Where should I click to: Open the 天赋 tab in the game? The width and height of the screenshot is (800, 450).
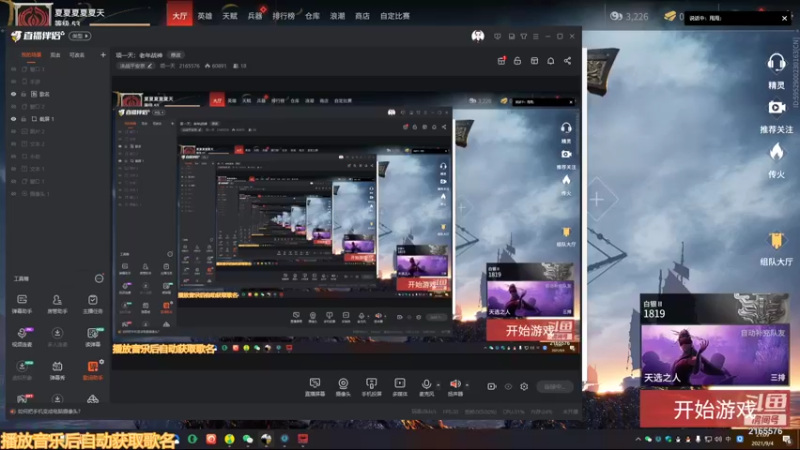pos(230,16)
